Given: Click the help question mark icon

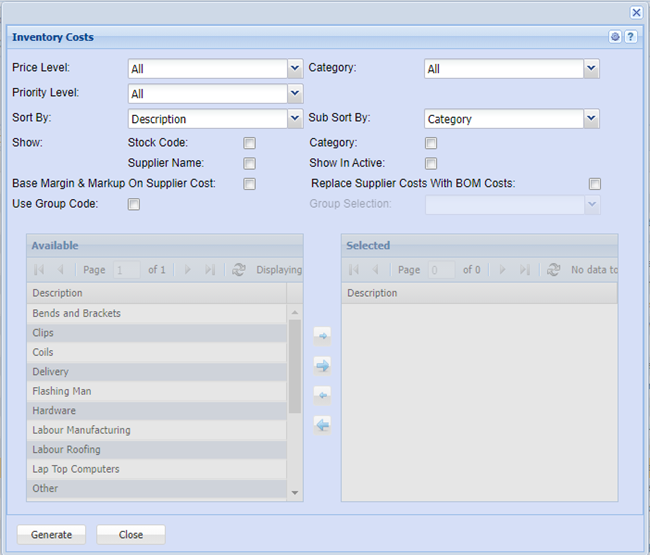Looking at the screenshot, I should (631, 37).
